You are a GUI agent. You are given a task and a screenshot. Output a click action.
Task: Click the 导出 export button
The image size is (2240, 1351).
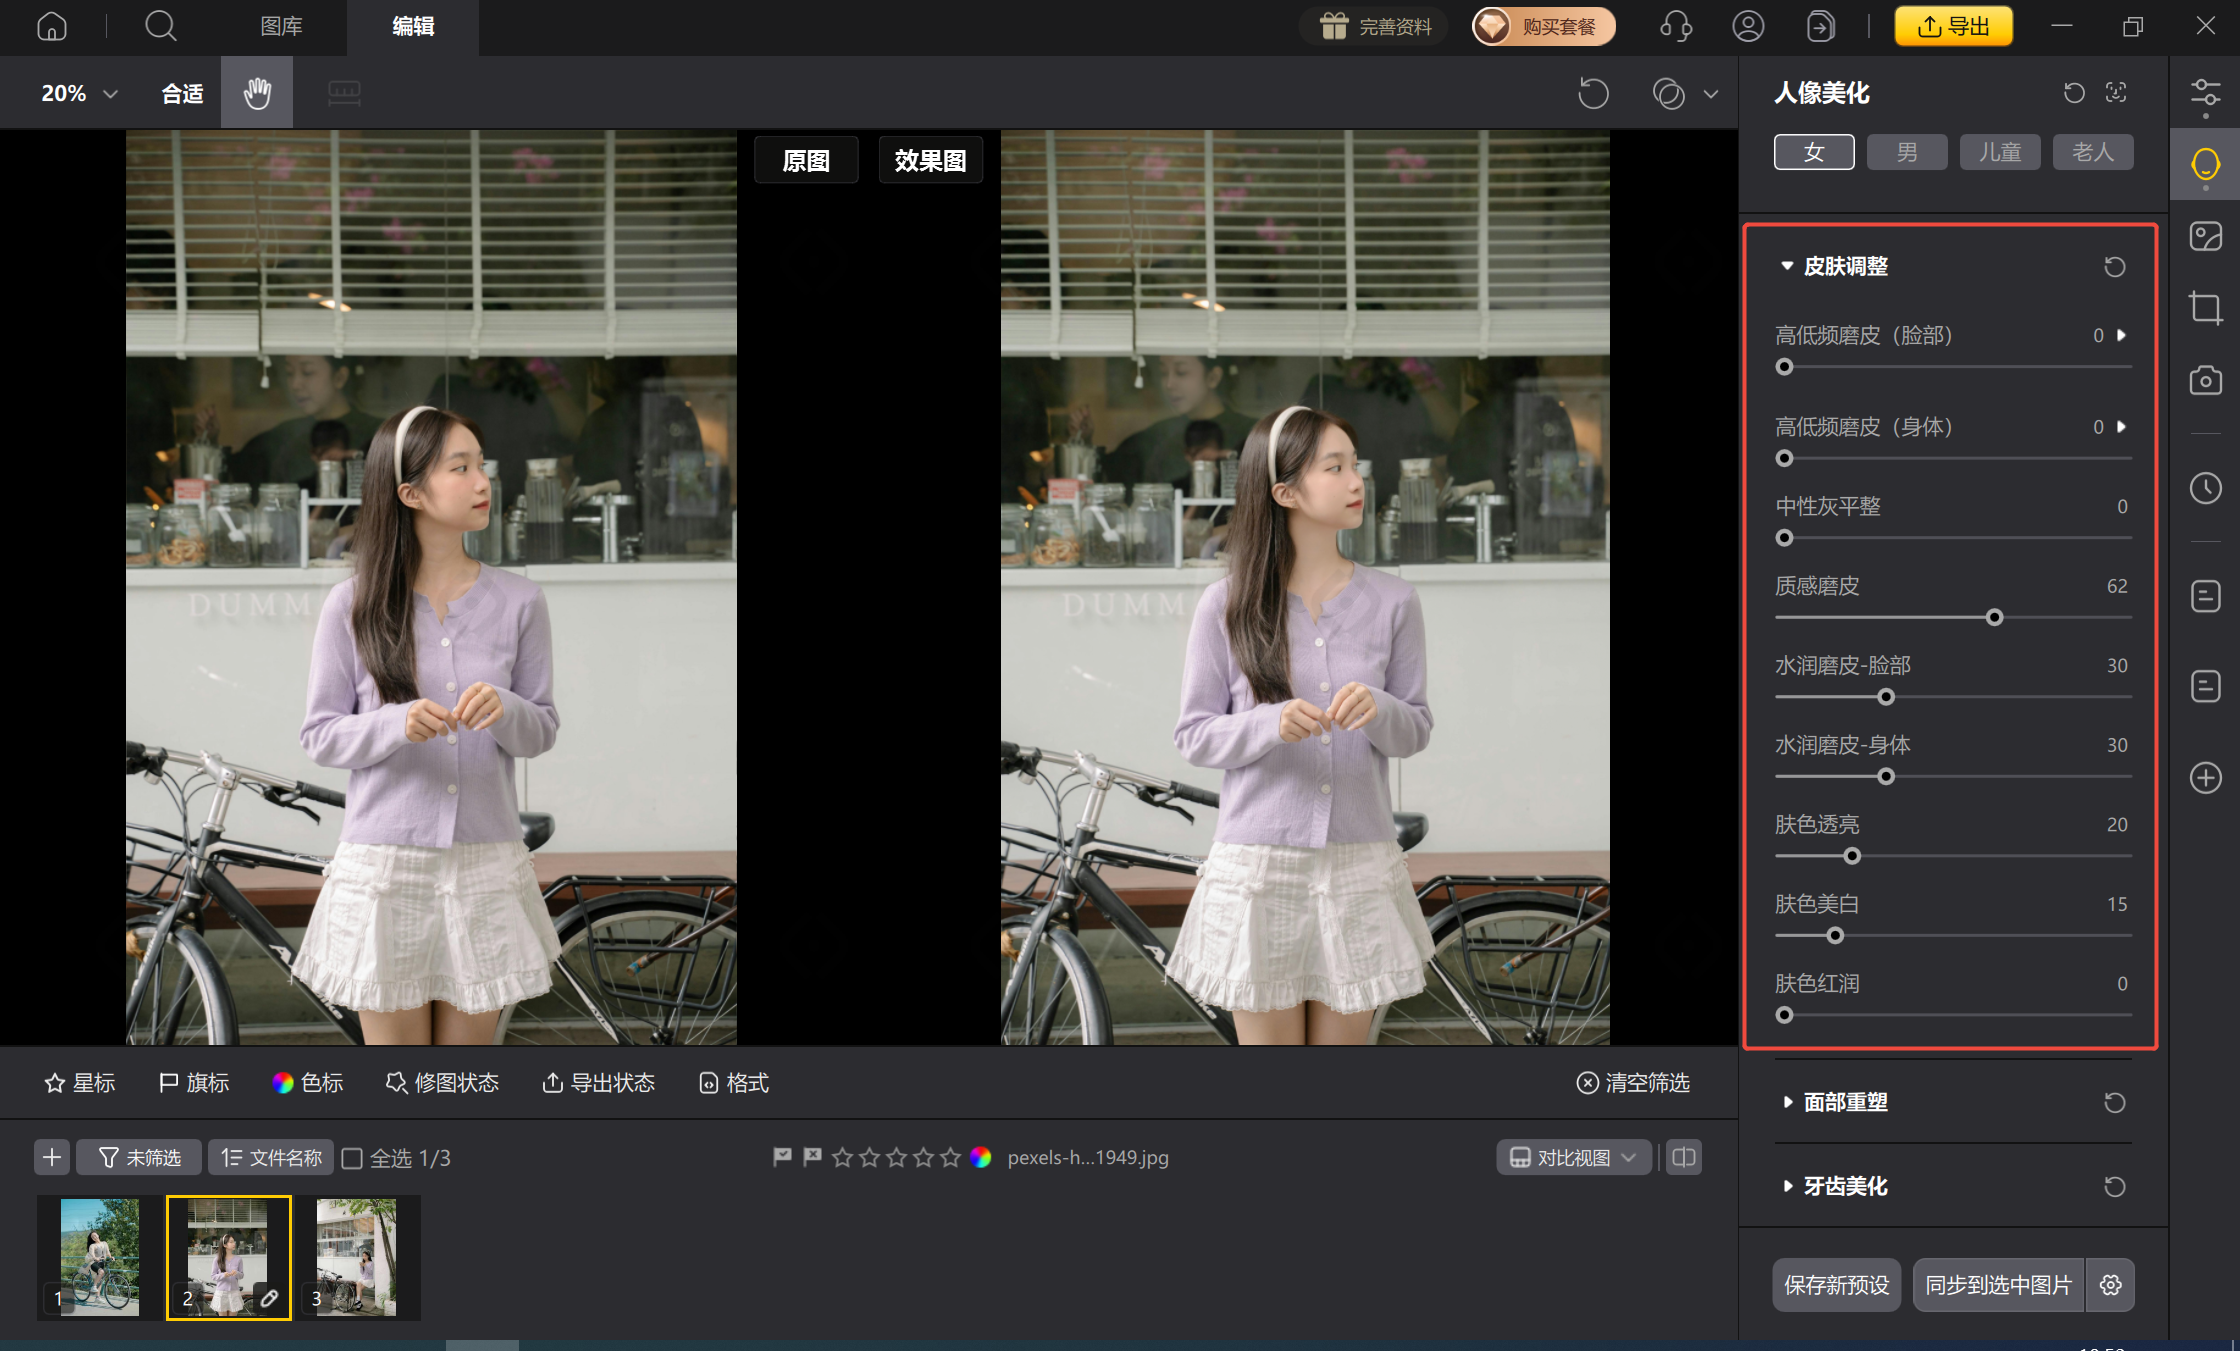[1953, 26]
